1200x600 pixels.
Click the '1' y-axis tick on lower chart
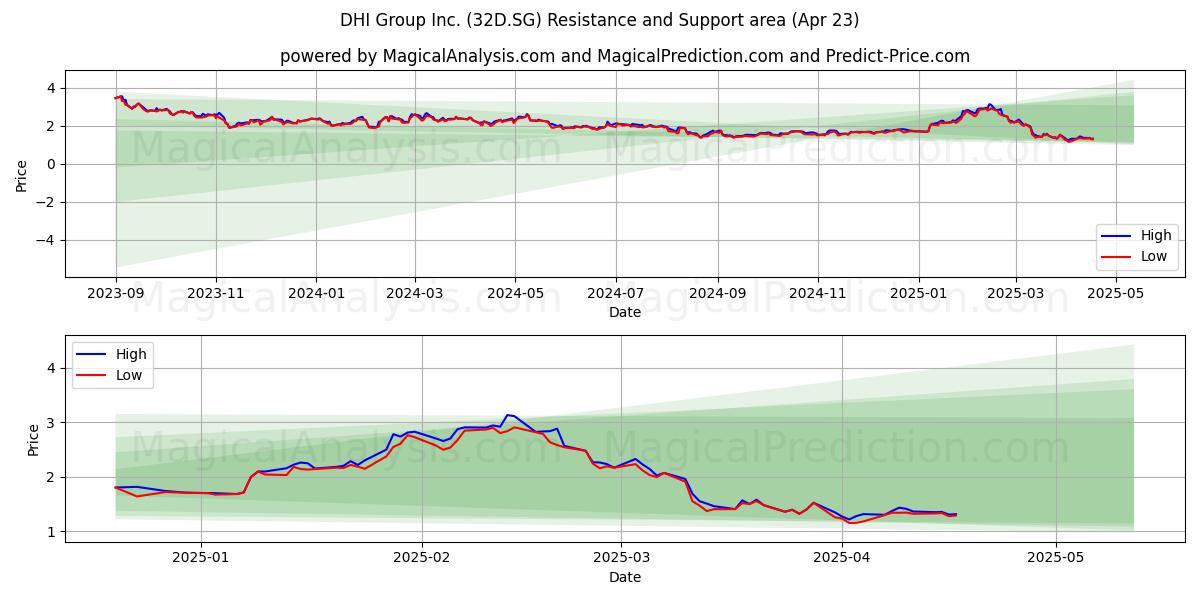click(53, 532)
